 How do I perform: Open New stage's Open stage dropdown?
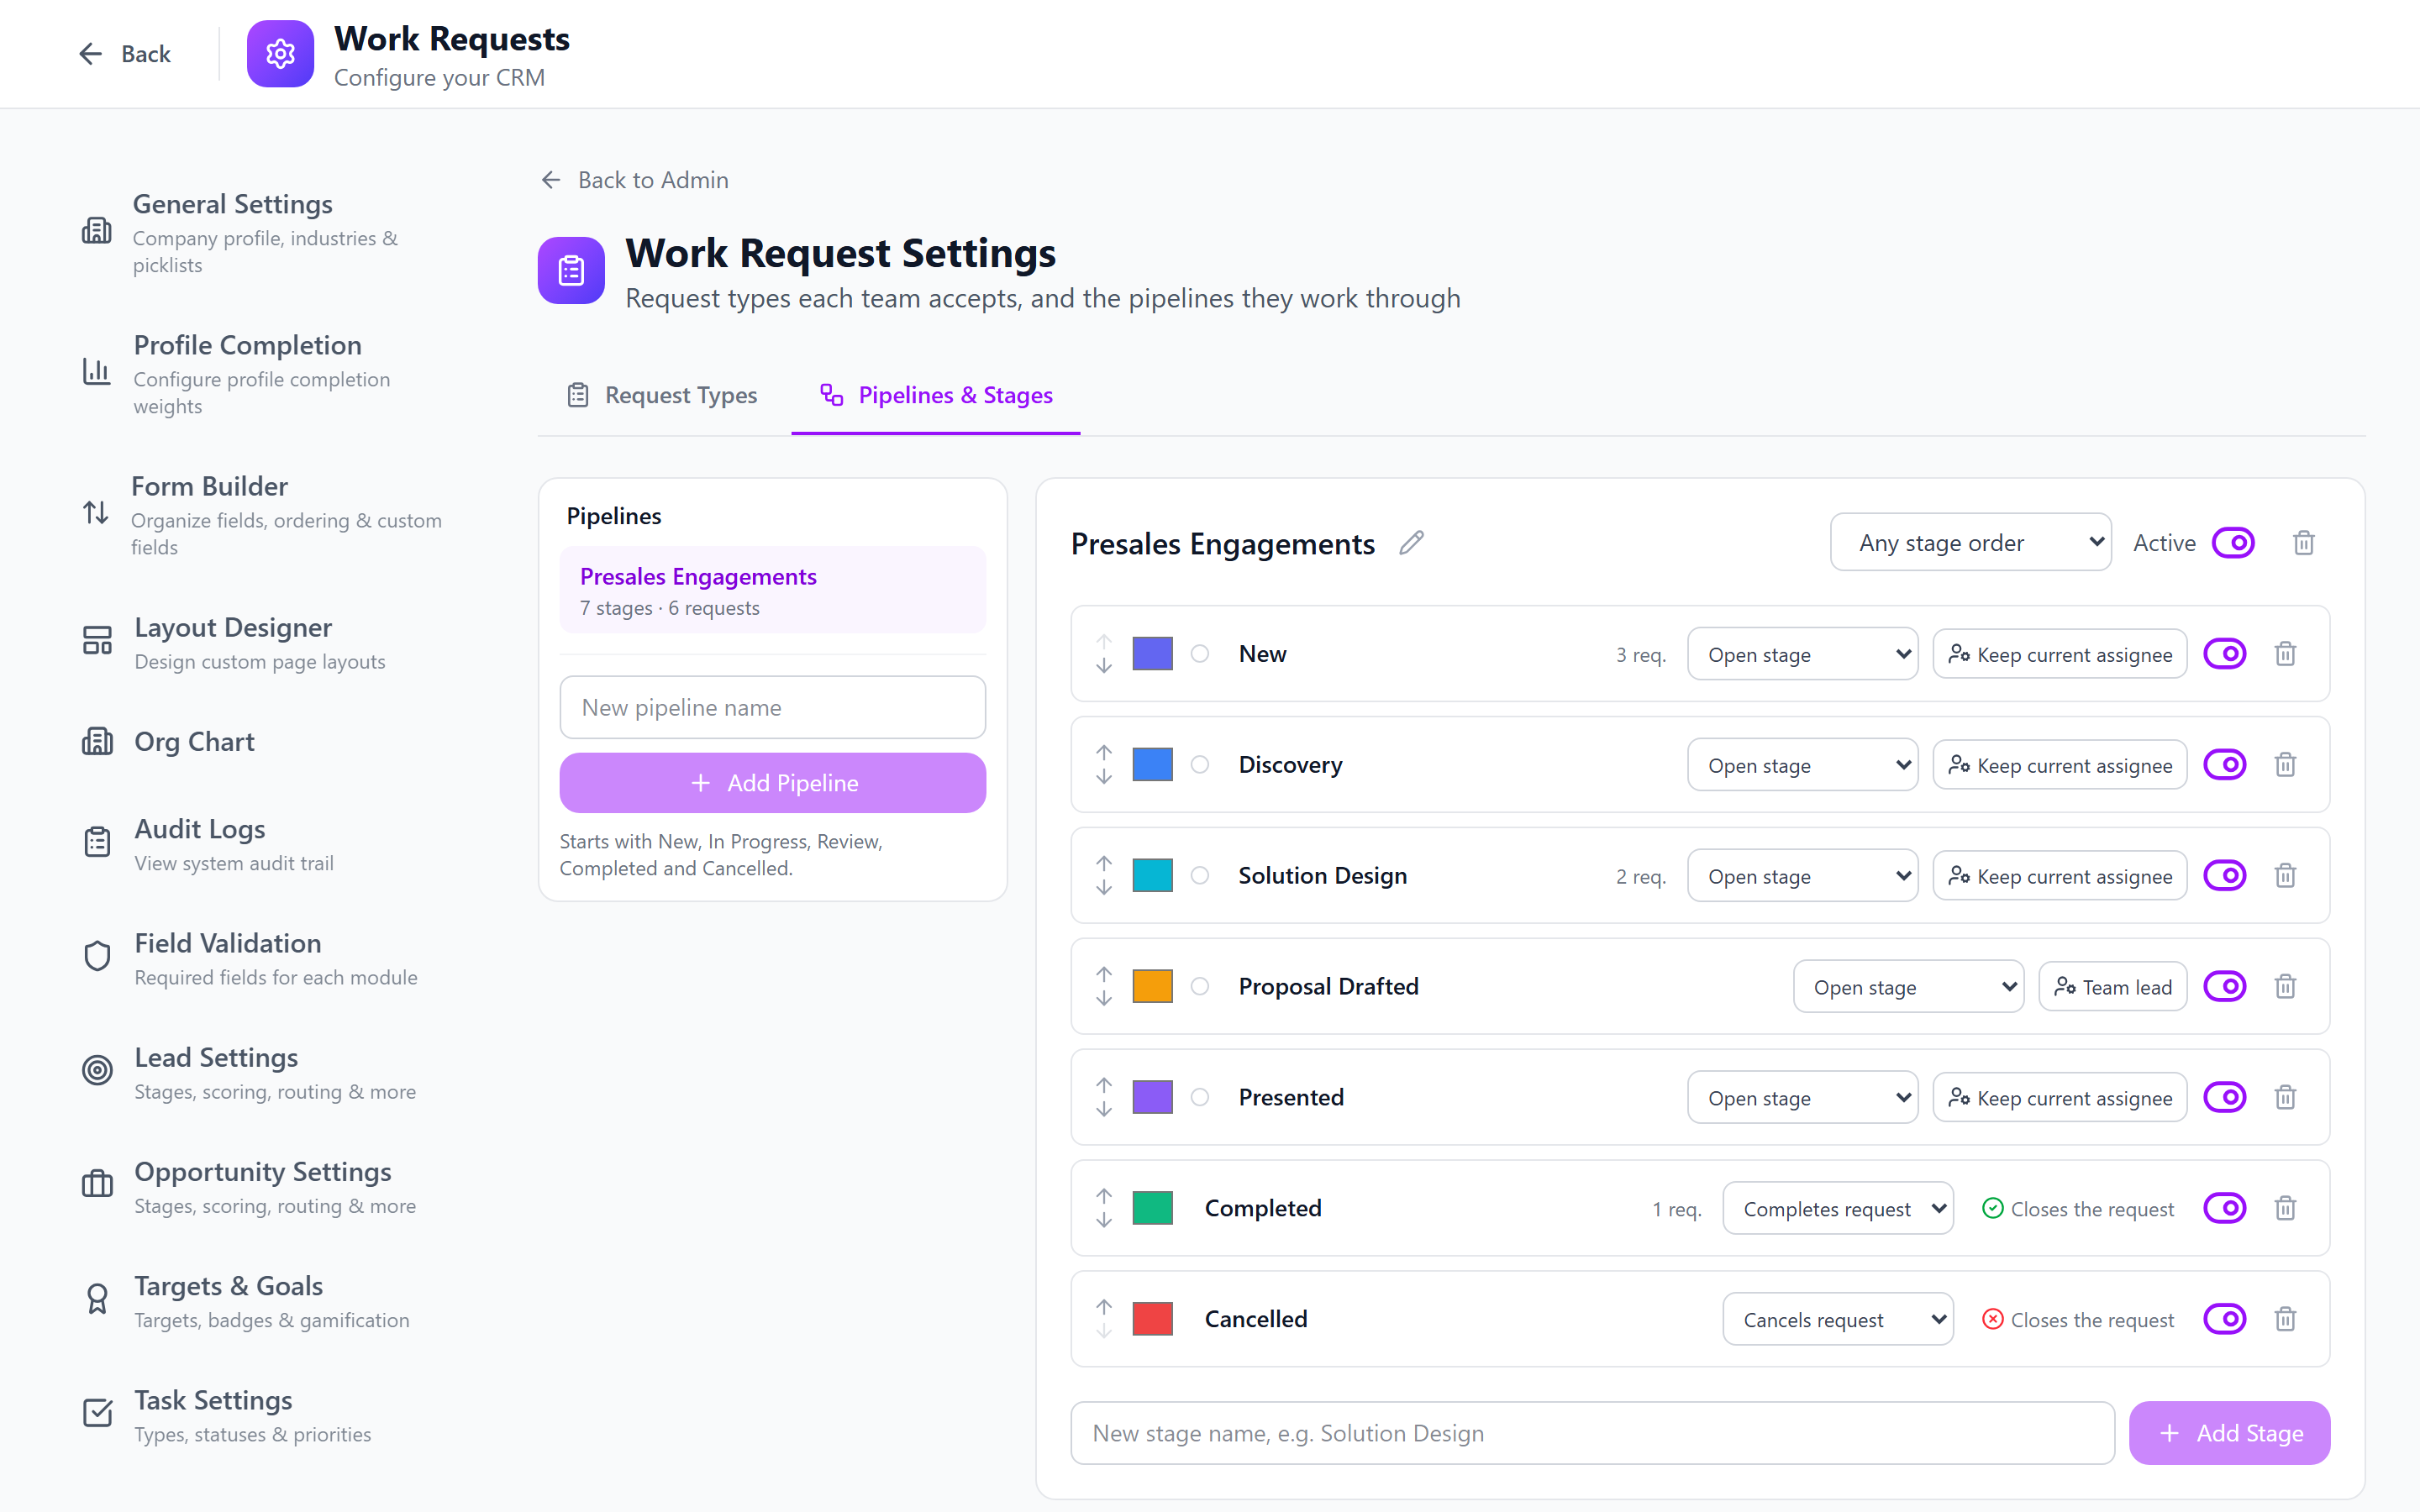coord(1803,654)
